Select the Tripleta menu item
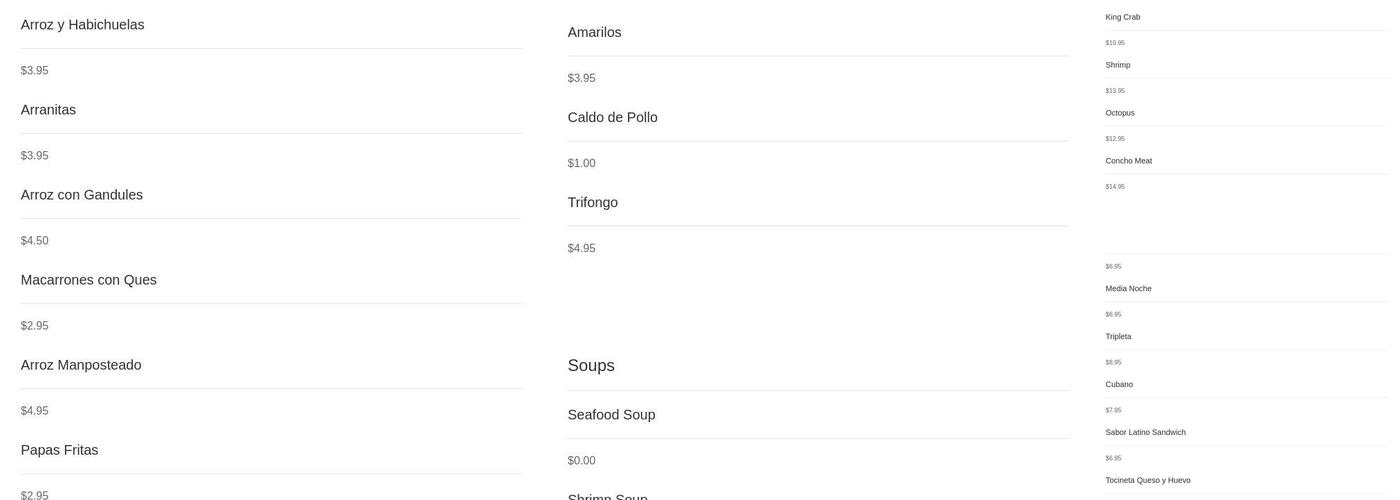This screenshot has width=1400, height=500. [1118, 337]
